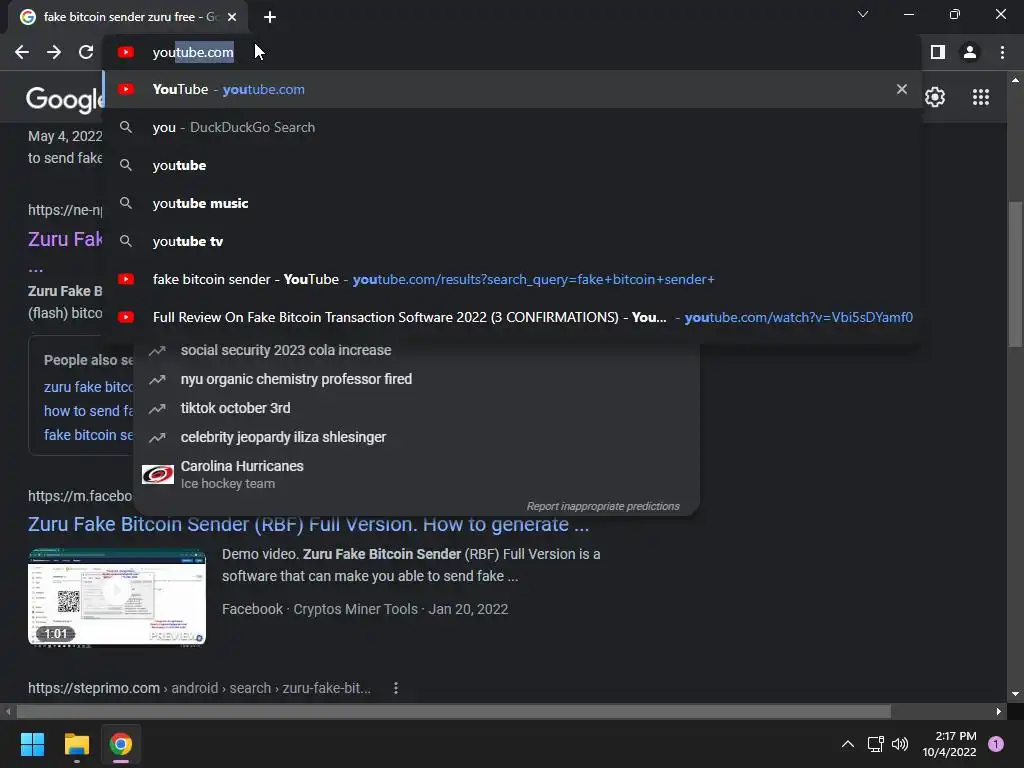Open a new browser tab

point(270,17)
